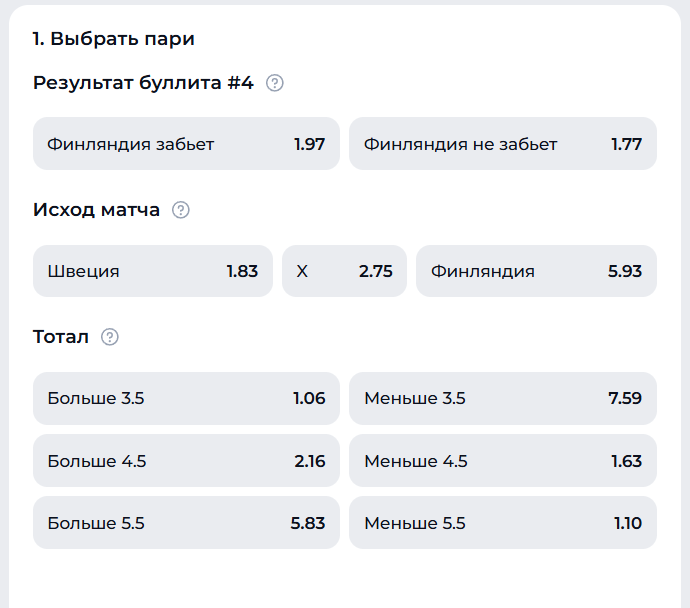
Task: Select the draw X outcome at 2.75
Action: point(344,271)
